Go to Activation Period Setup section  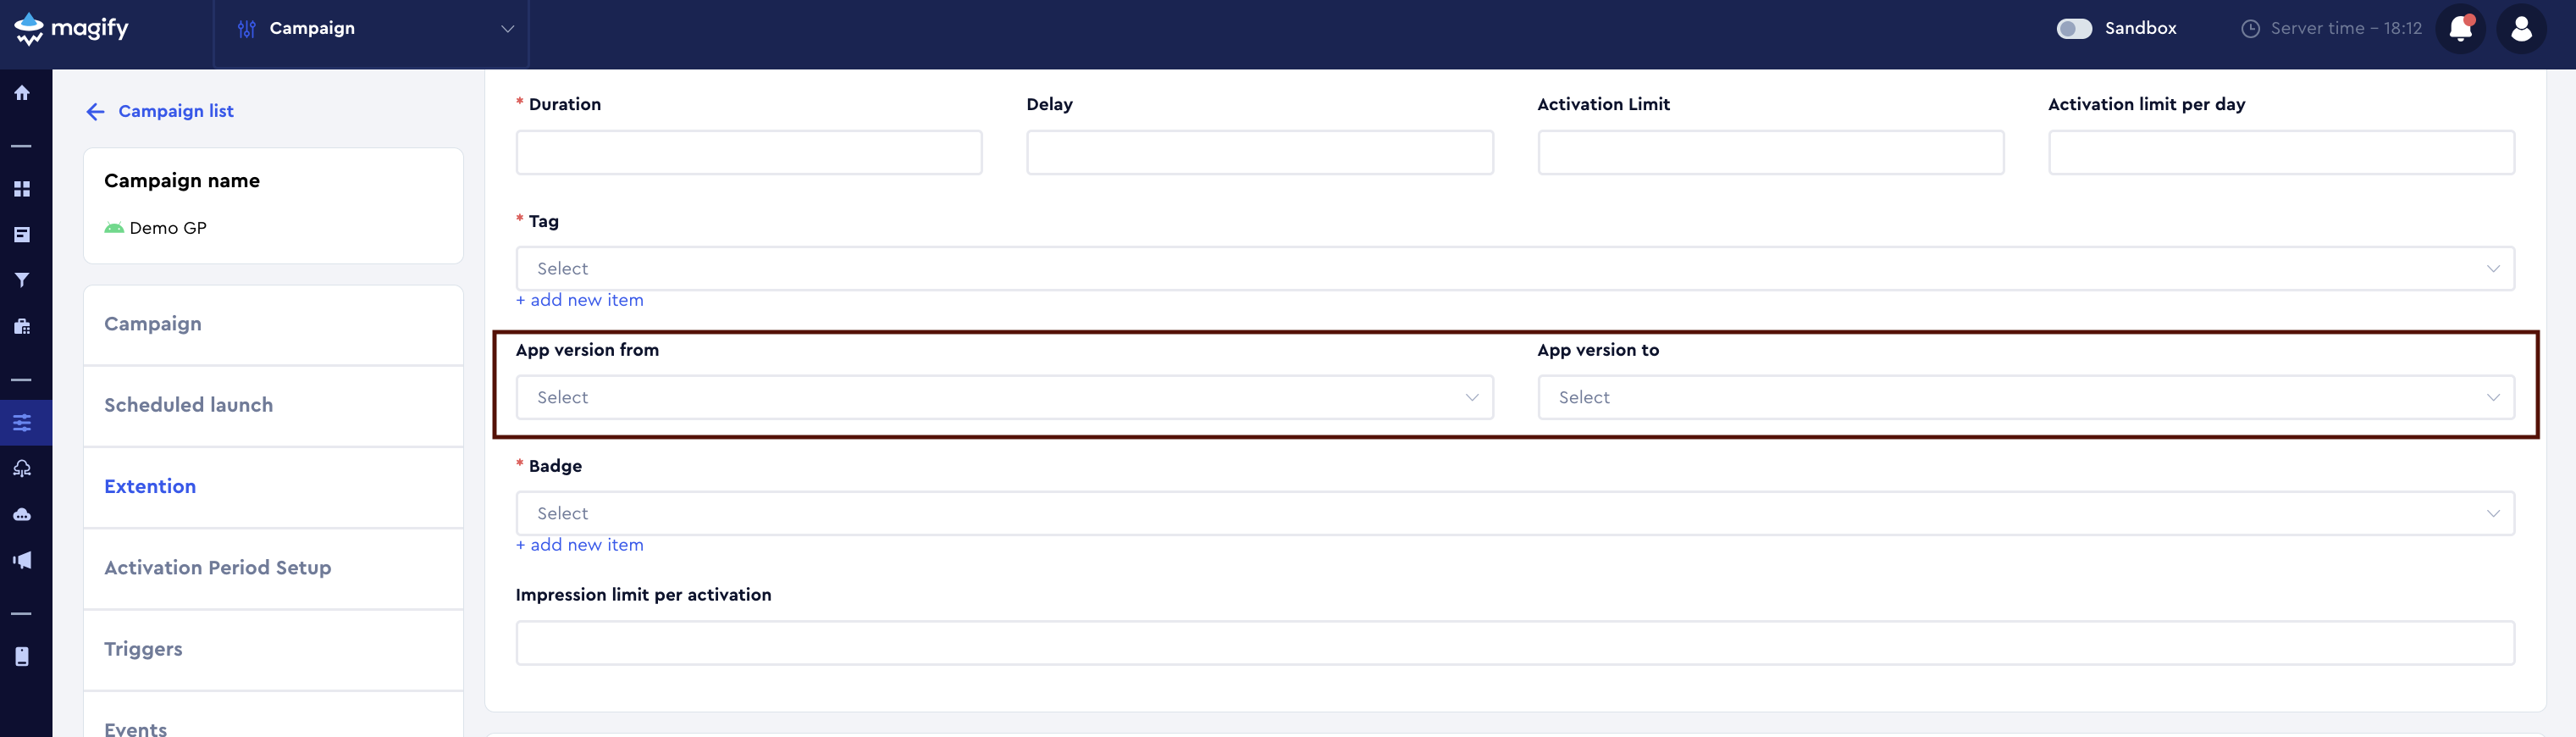[273, 568]
